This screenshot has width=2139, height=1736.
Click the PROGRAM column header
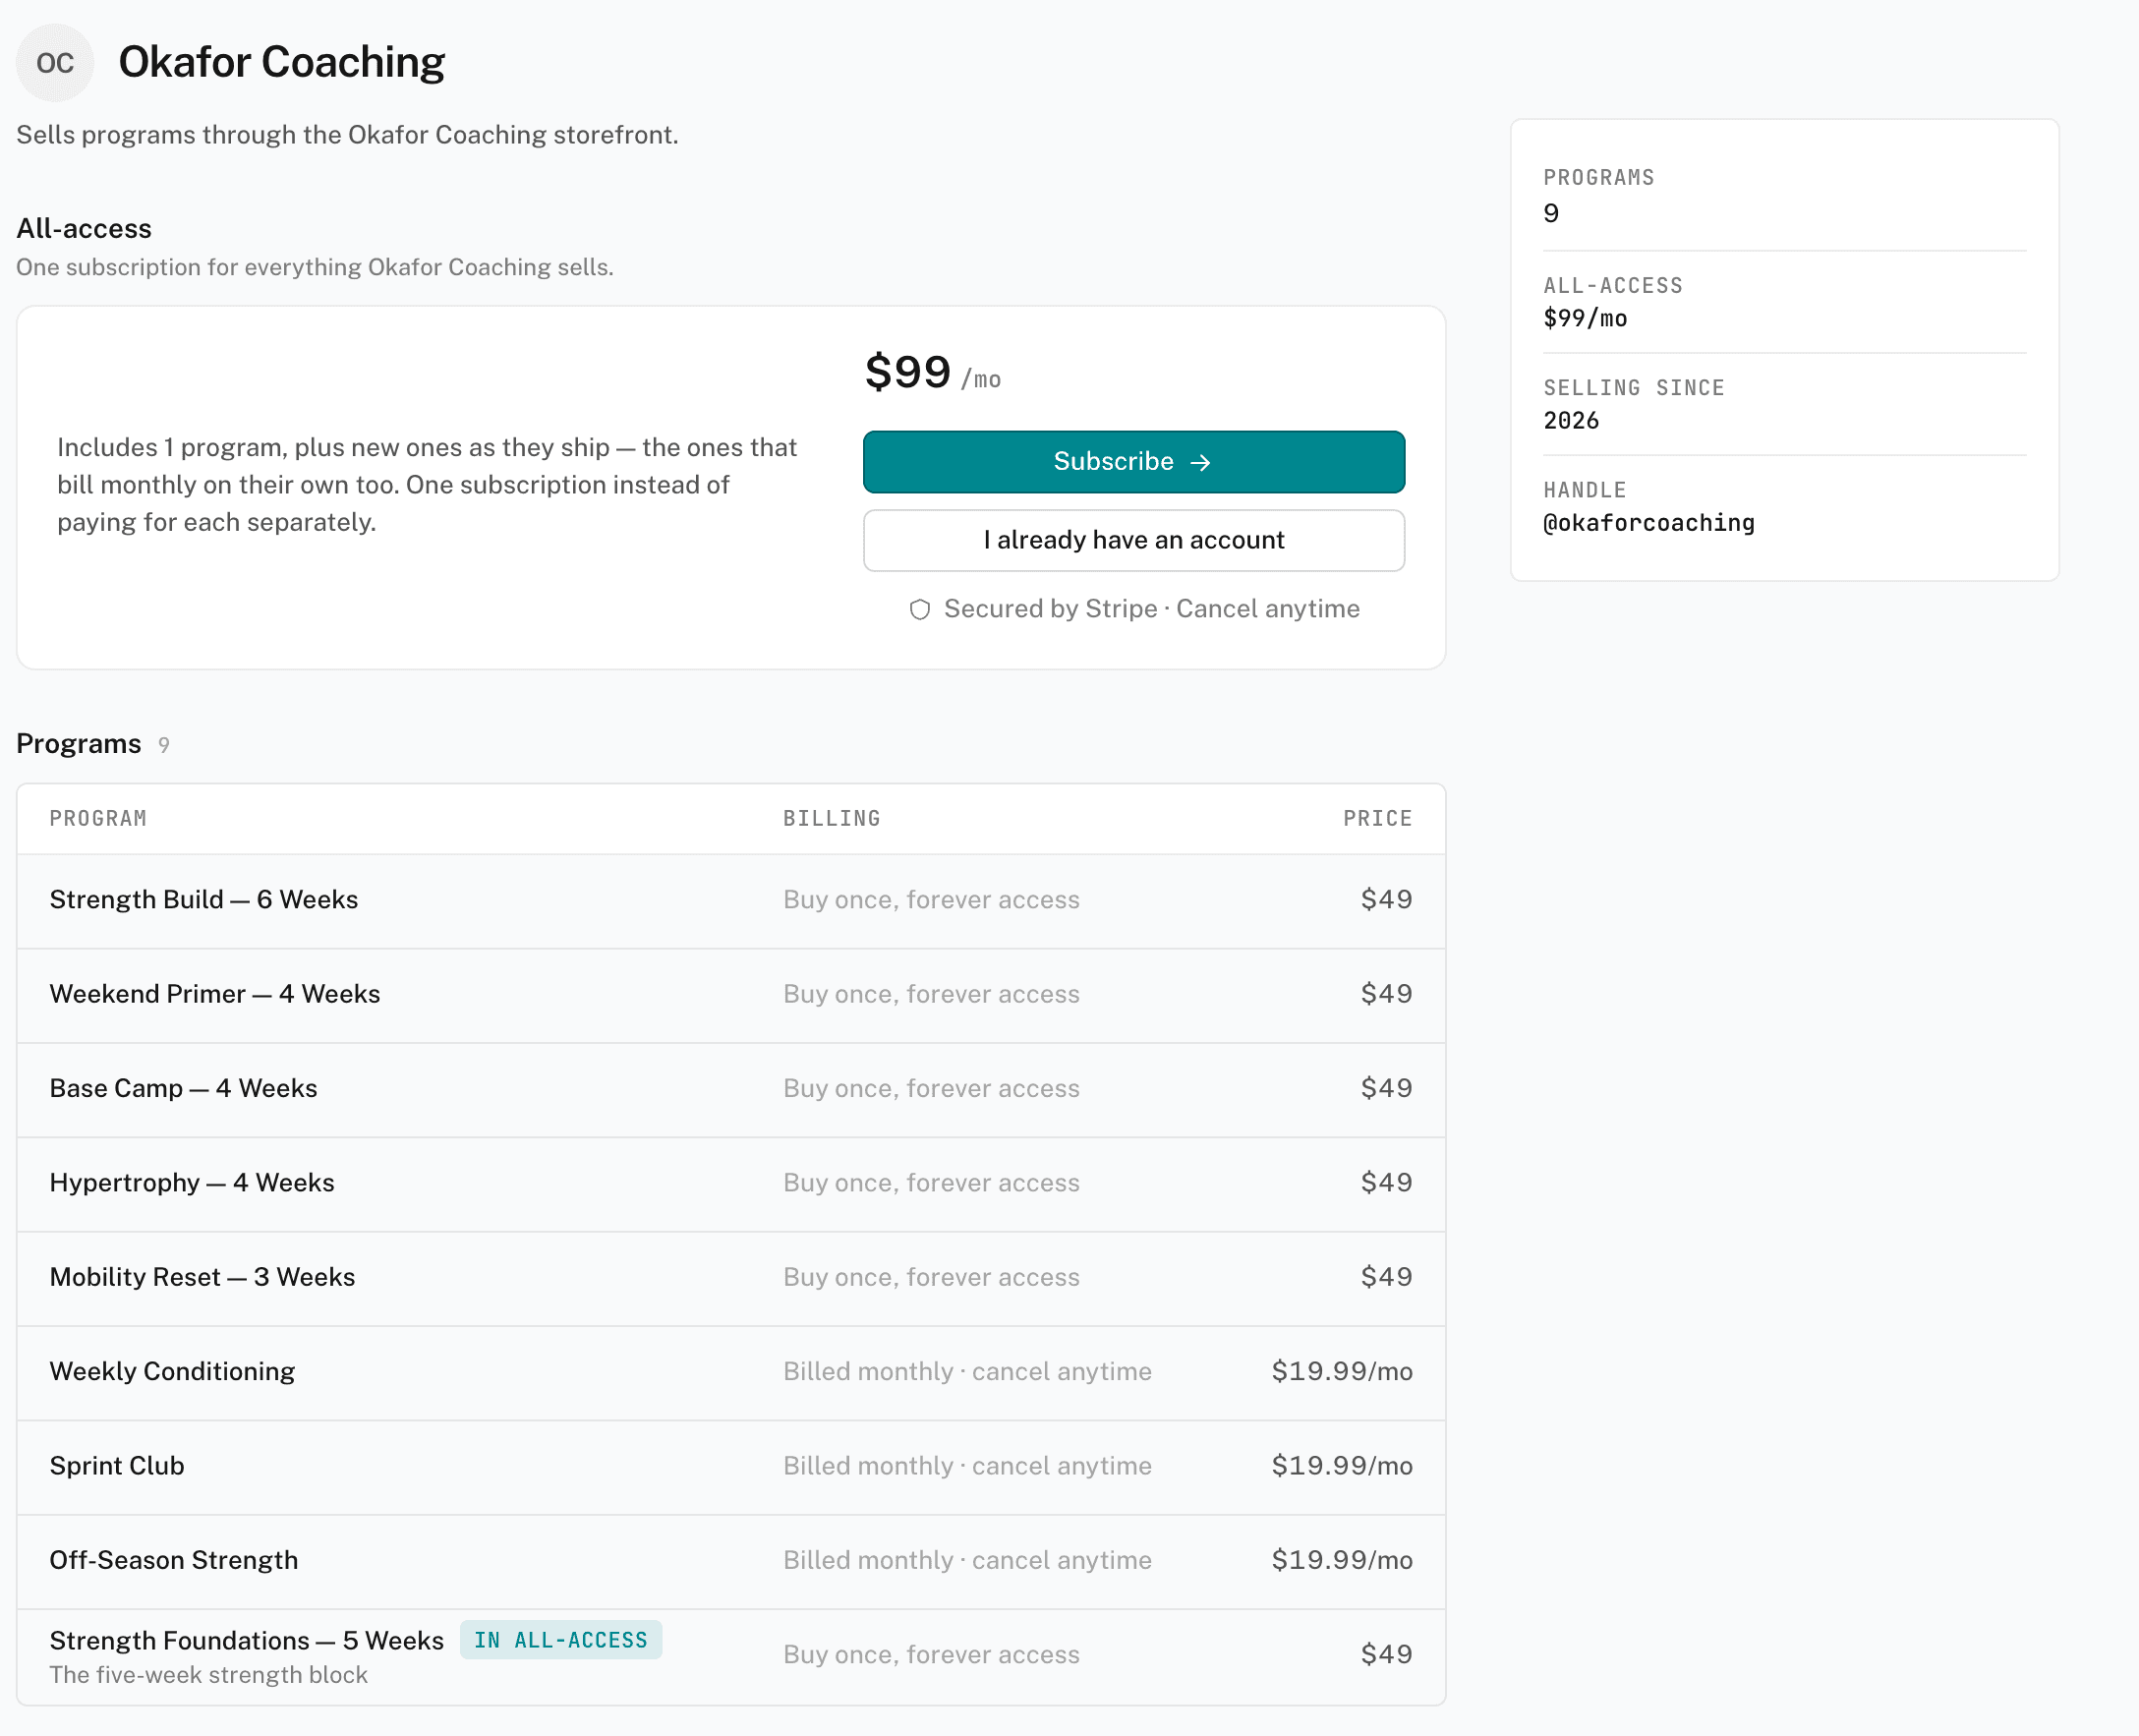[98, 818]
